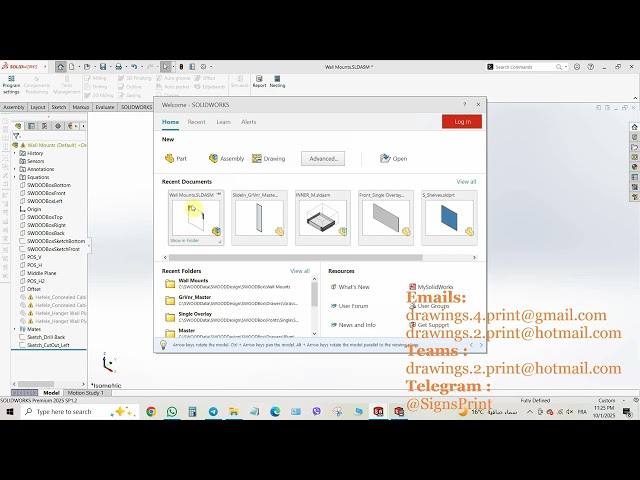This screenshot has height=480, width=640.
Task: Switch to the Alerts tab
Action: click(x=248, y=122)
